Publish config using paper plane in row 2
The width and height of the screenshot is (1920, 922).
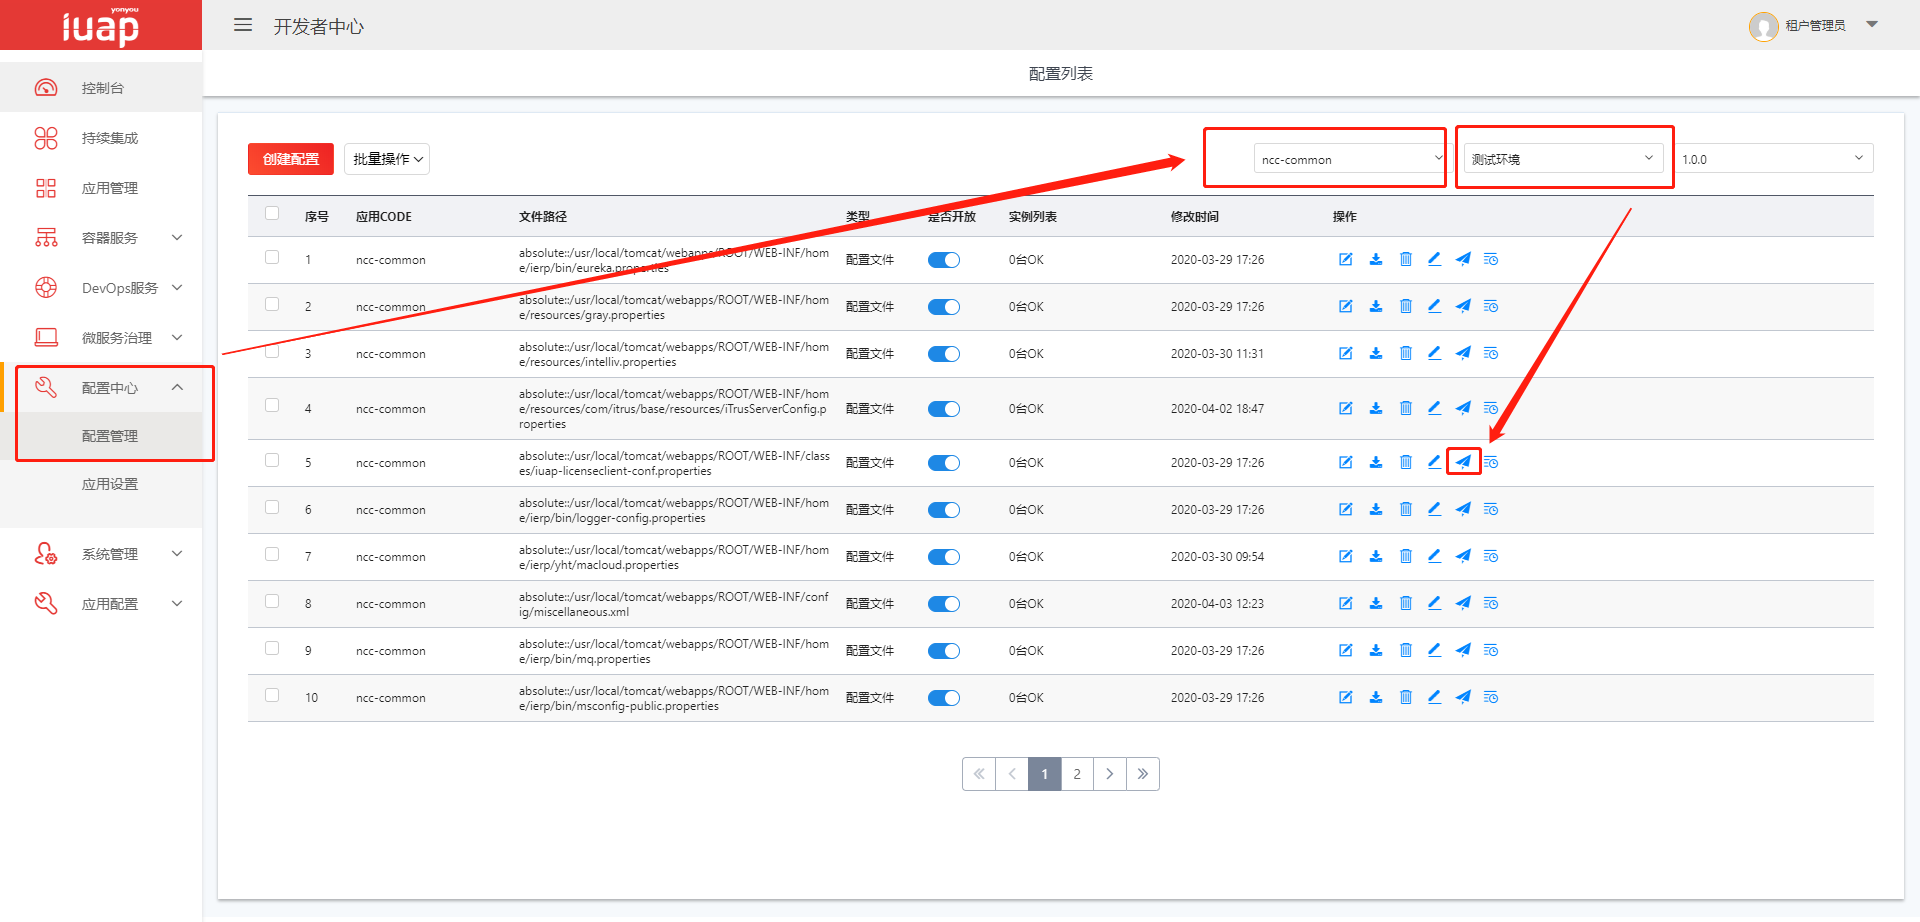coord(1463,306)
